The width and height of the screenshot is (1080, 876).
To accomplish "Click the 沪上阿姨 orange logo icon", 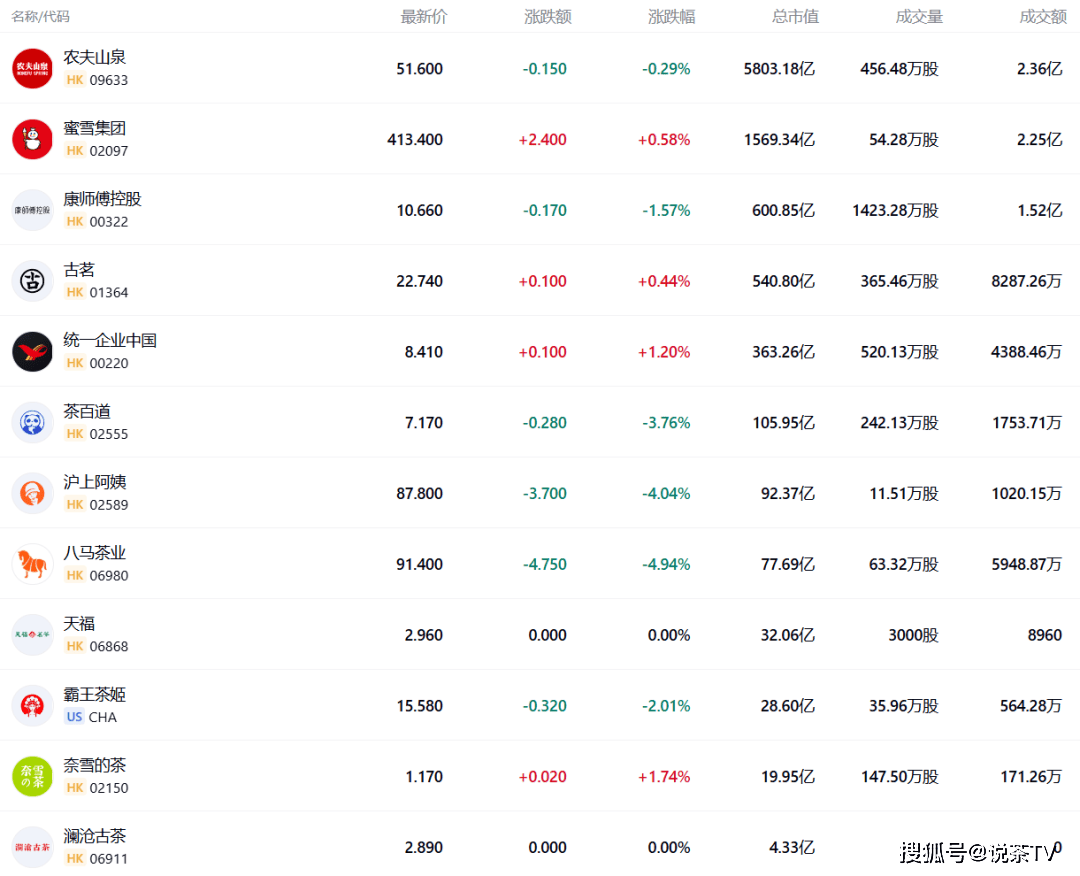I will pyautogui.click(x=32, y=493).
